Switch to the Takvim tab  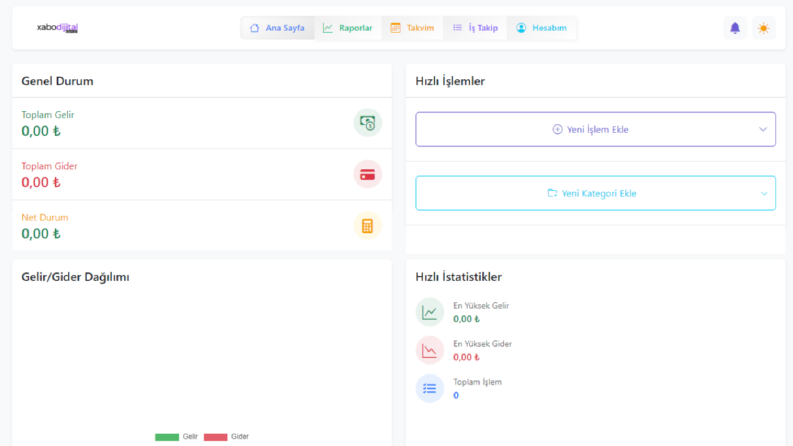[412, 28]
